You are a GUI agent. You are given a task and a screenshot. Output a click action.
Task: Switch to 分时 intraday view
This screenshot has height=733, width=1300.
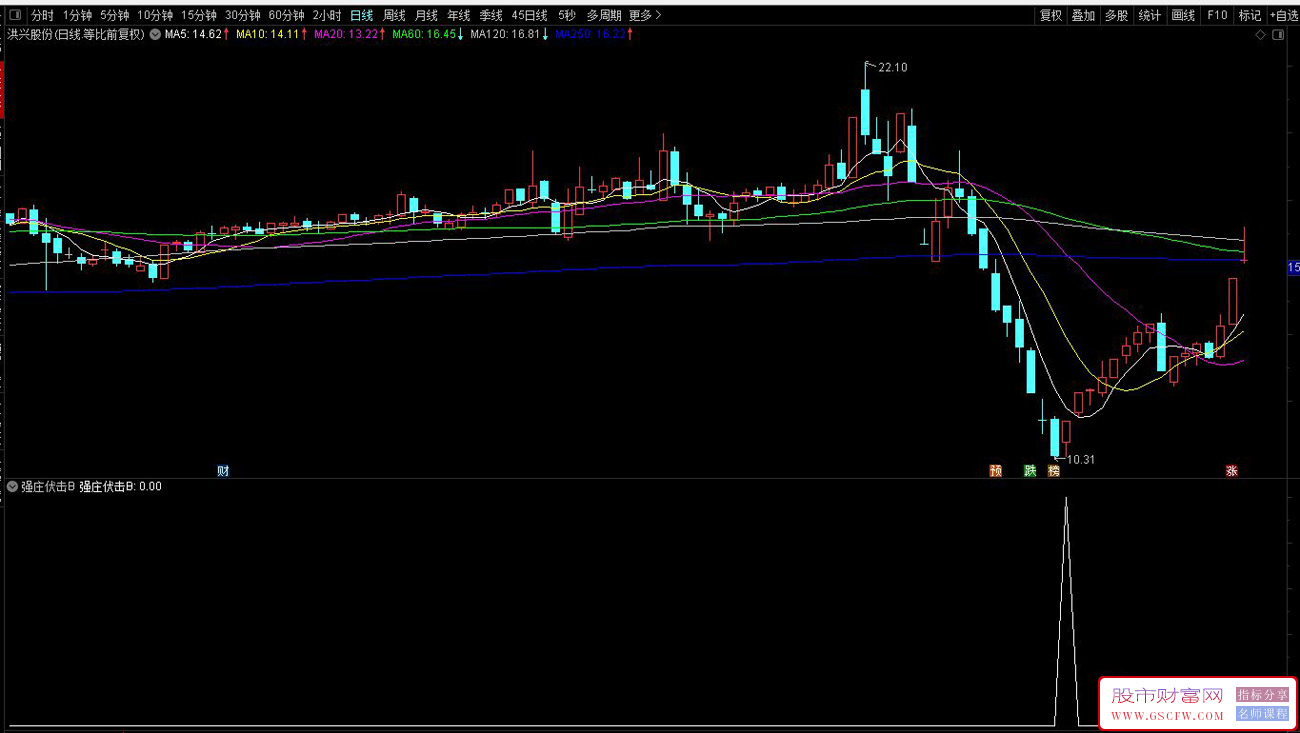(x=42, y=16)
